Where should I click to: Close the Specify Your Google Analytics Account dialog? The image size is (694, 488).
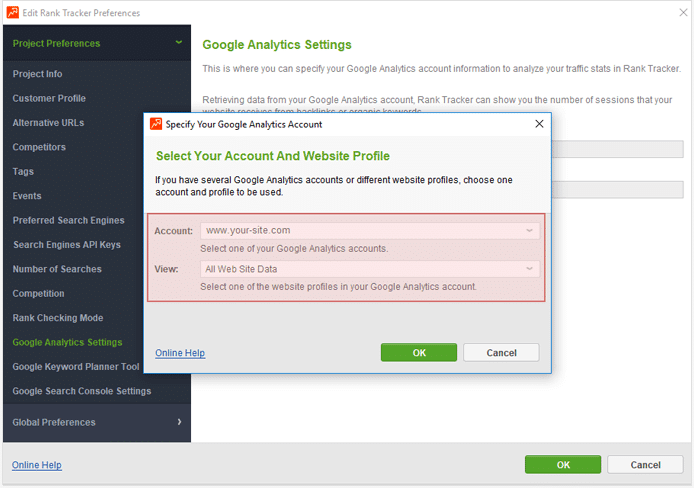[x=539, y=124]
